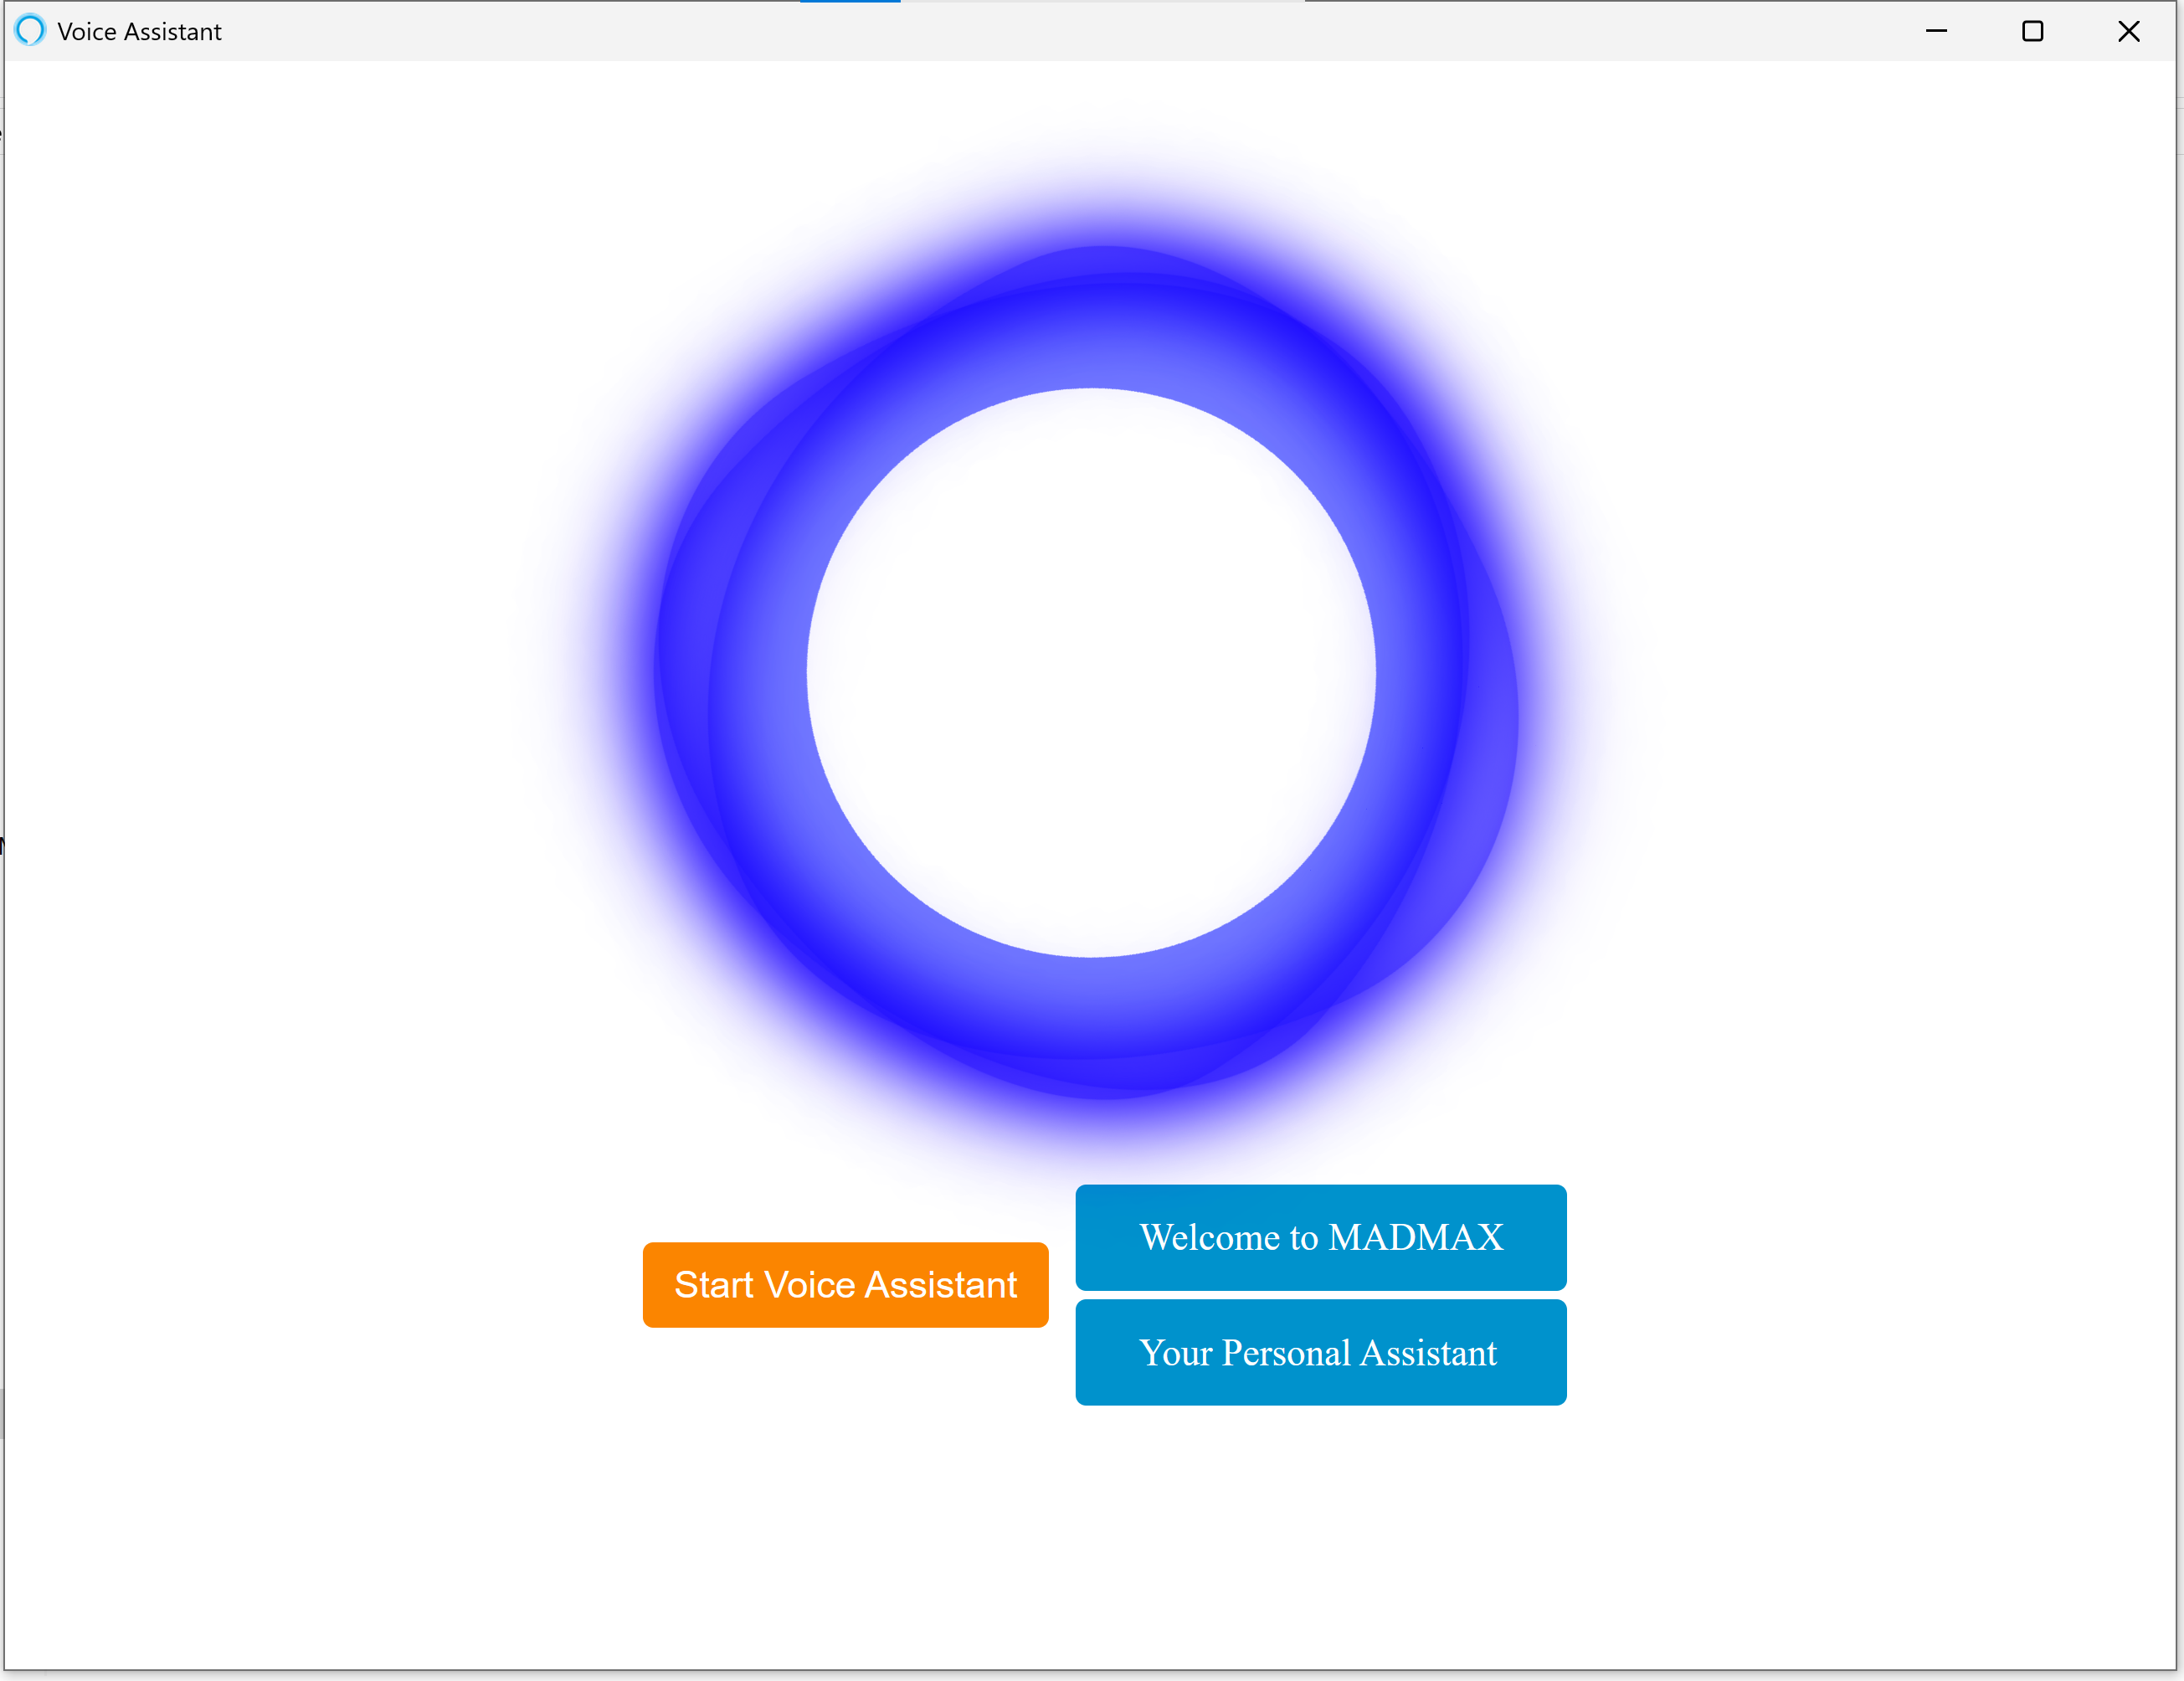
Task: Click the white center of the glowing orb
Action: click(x=1091, y=672)
